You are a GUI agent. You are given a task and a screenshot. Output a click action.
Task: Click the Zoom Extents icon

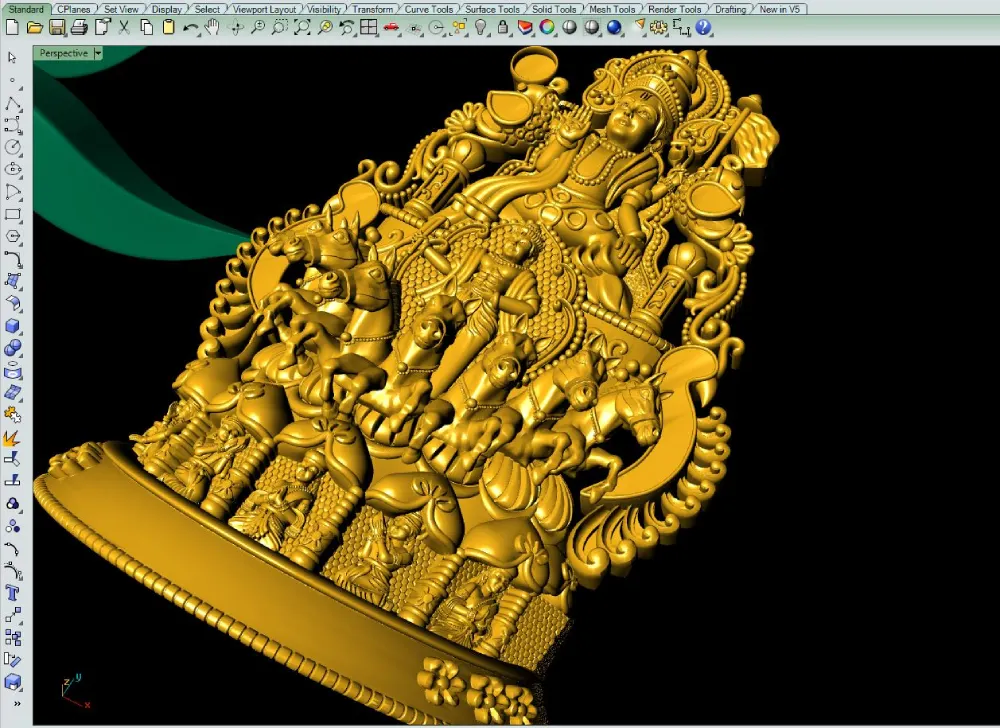click(302, 27)
